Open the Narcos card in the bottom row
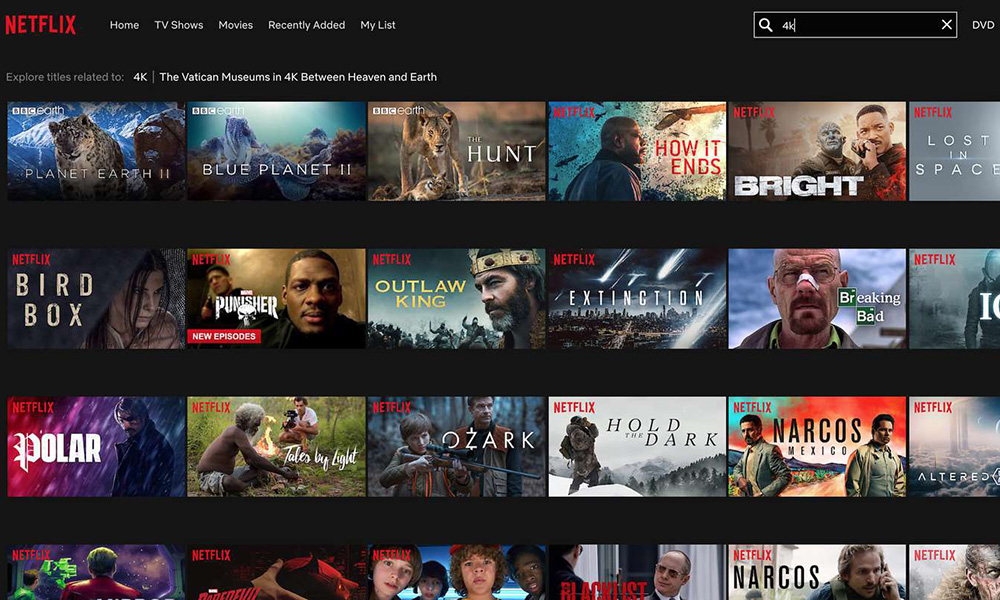 pyautogui.click(x=817, y=573)
